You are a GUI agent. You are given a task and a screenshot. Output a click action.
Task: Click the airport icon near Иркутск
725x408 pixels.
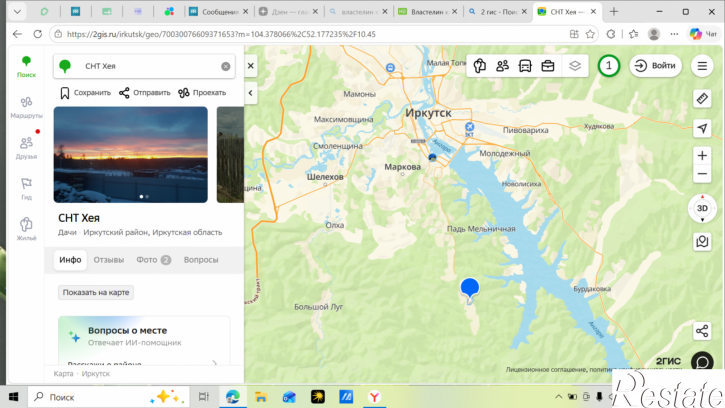coord(469,127)
